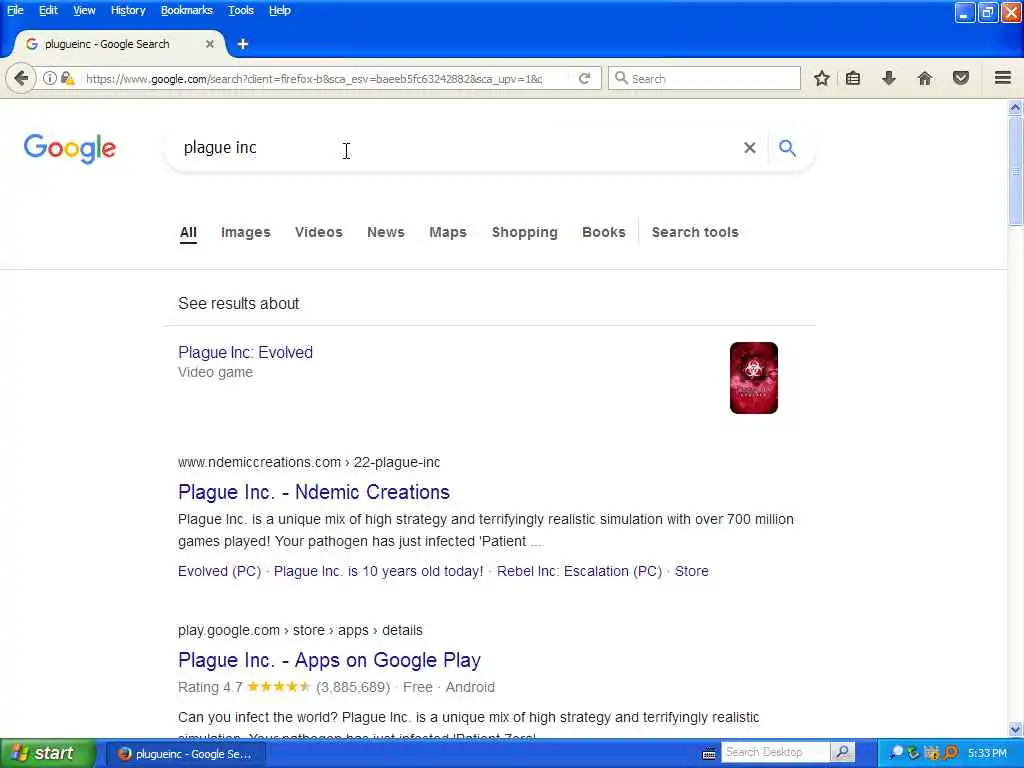Go to the Home page icon
This screenshot has height=768, width=1024.
[x=925, y=78]
